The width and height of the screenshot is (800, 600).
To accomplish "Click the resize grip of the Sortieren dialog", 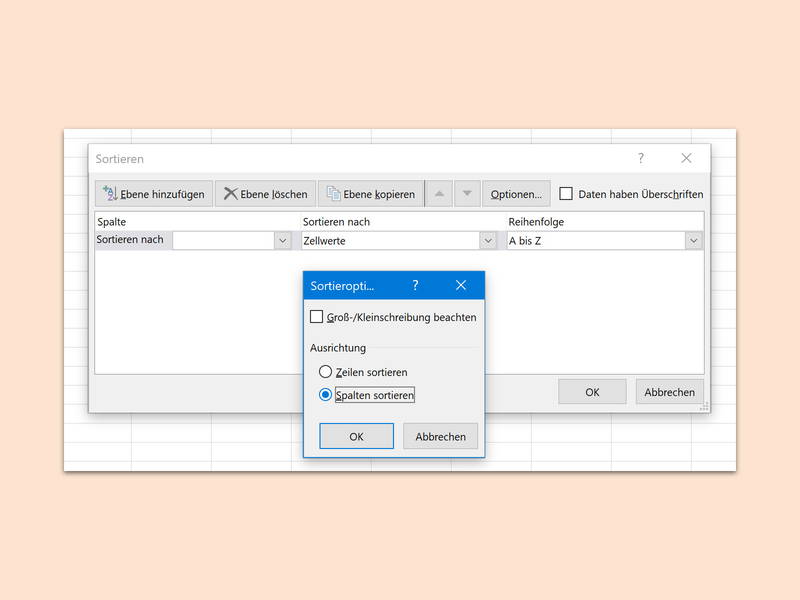I will (704, 406).
